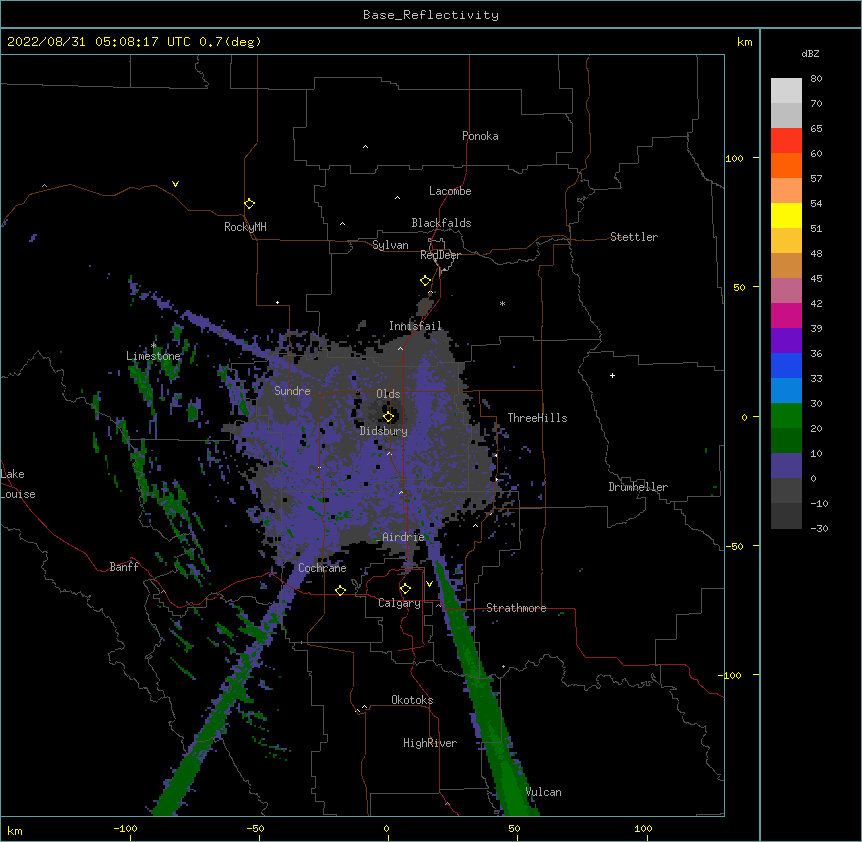
Task: Click the yellow V marker northwest of RockyMH
Action: click(x=175, y=184)
